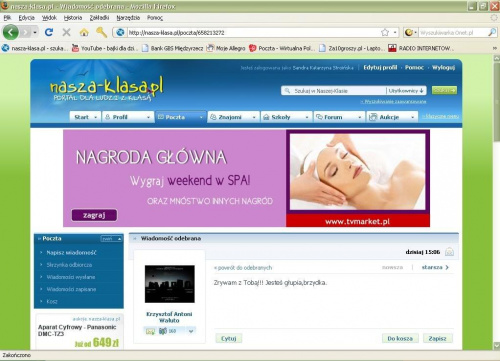Screen dimensions: 500x361
Task: Expand the dropdown arrow under sender profile
Action: coord(191,331)
